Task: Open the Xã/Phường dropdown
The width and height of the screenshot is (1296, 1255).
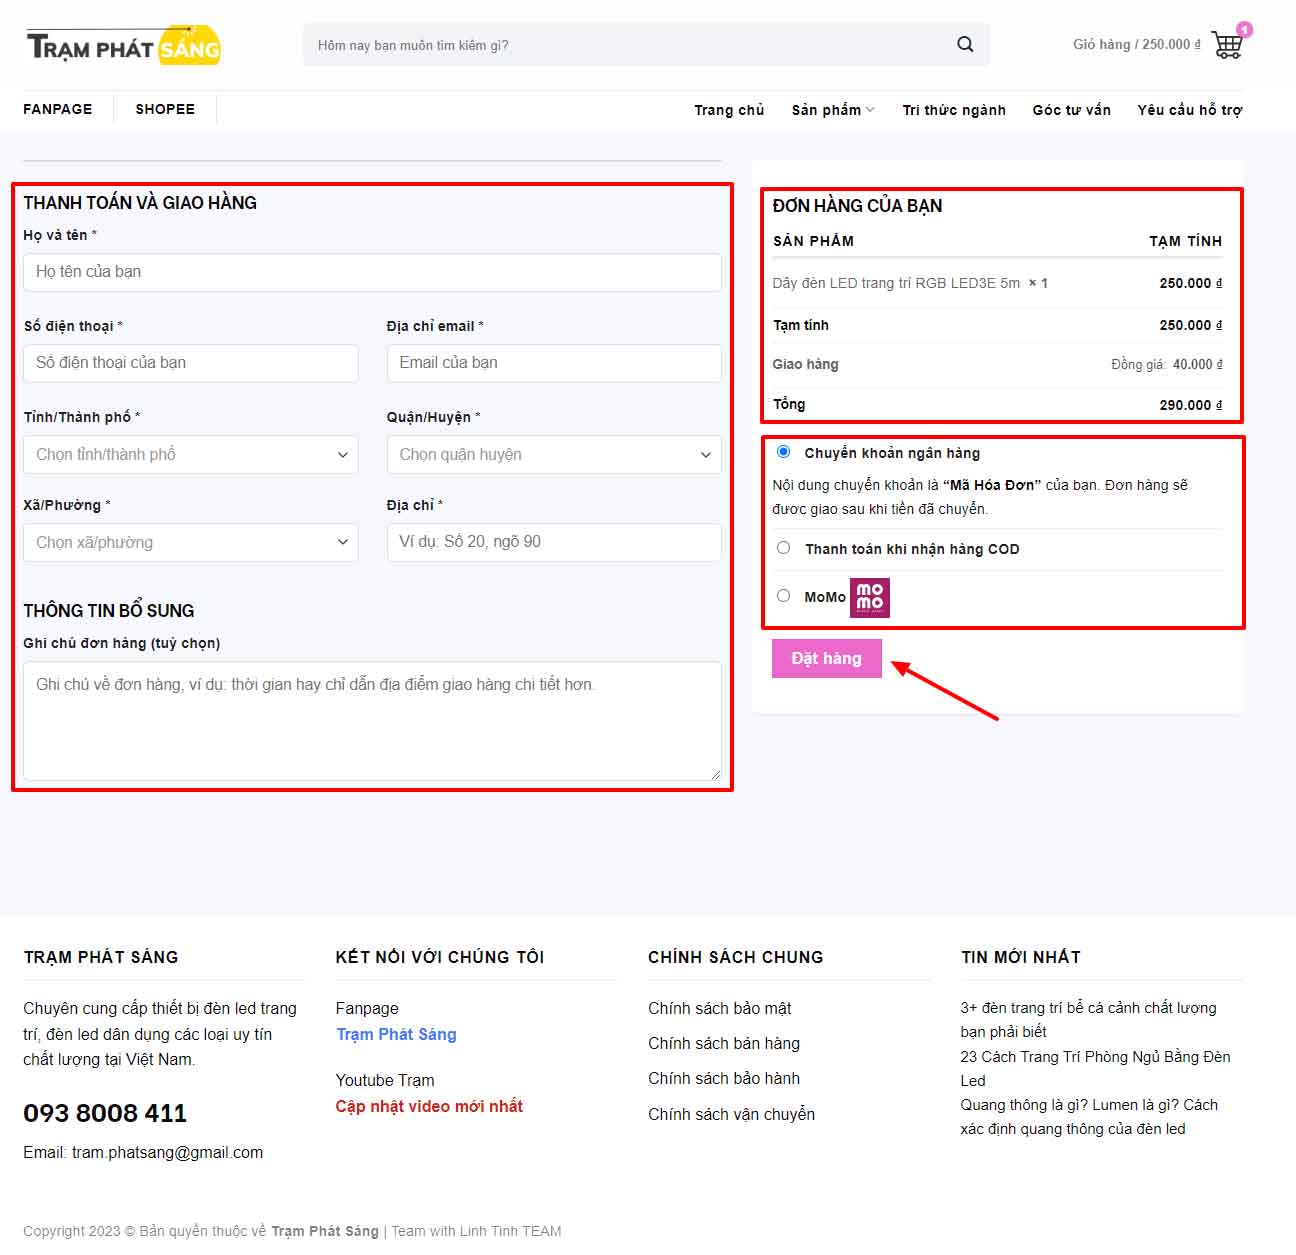Action: [x=191, y=542]
